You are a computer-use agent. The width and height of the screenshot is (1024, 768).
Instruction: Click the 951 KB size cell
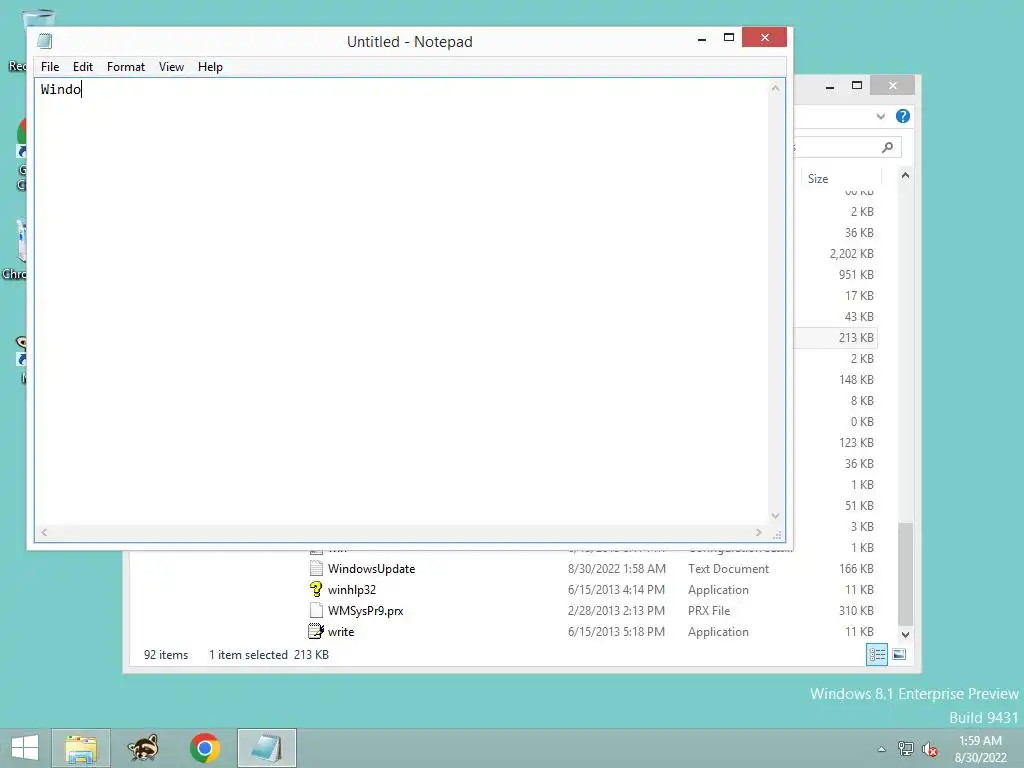pyautogui.click(x=856, y=274)
